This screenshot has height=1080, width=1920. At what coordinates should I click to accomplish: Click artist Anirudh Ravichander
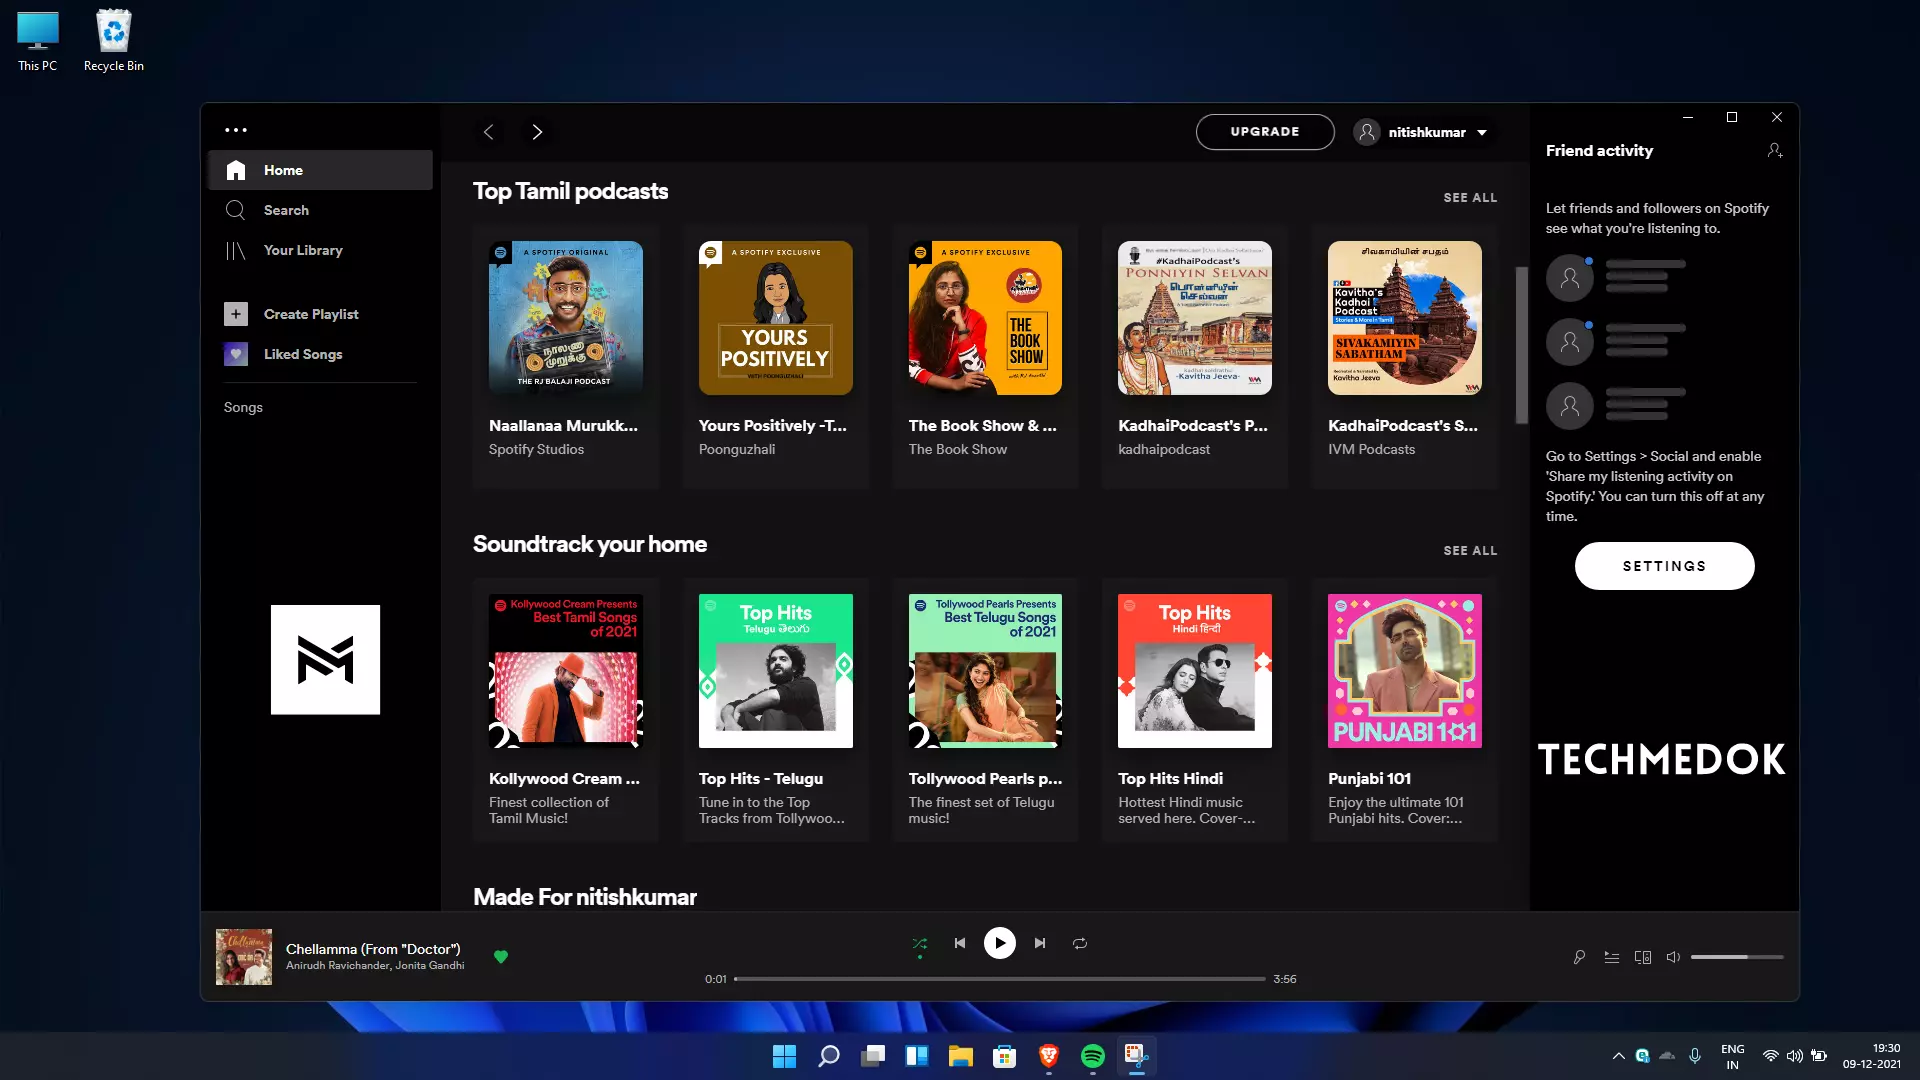(x=338, y=966)
